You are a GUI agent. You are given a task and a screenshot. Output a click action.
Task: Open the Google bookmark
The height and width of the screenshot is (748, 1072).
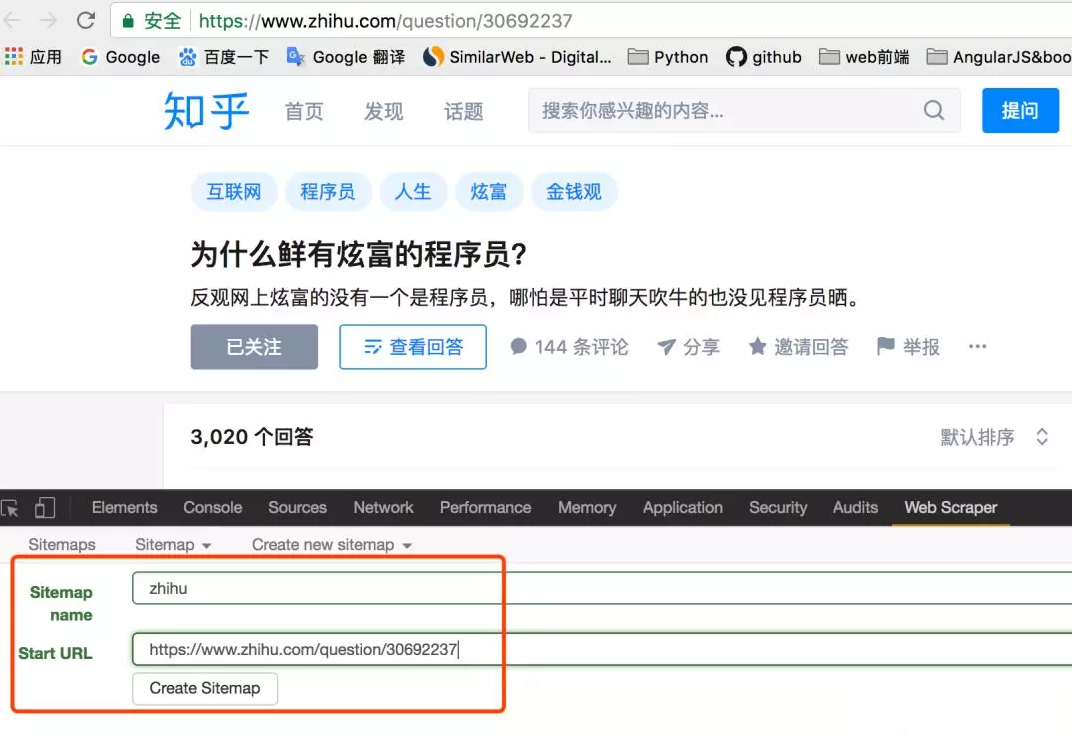(x=120, y=57)
